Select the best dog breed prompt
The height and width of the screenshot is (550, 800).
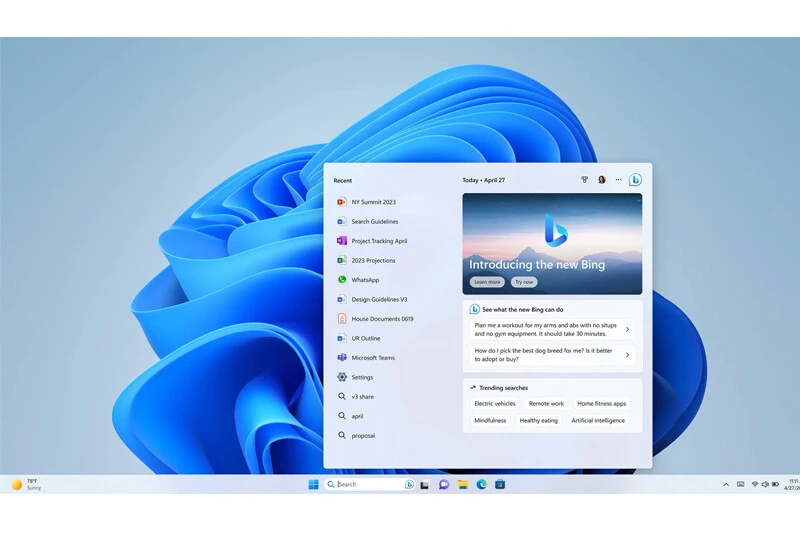click(552, 355)
